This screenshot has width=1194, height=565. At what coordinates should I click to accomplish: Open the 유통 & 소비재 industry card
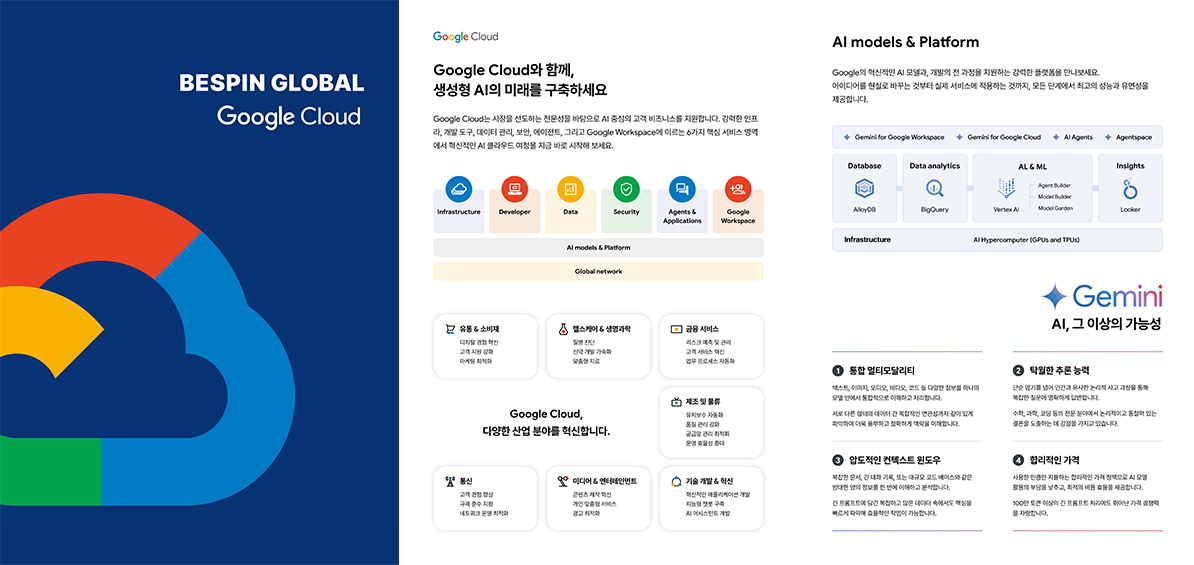(485, 346)
